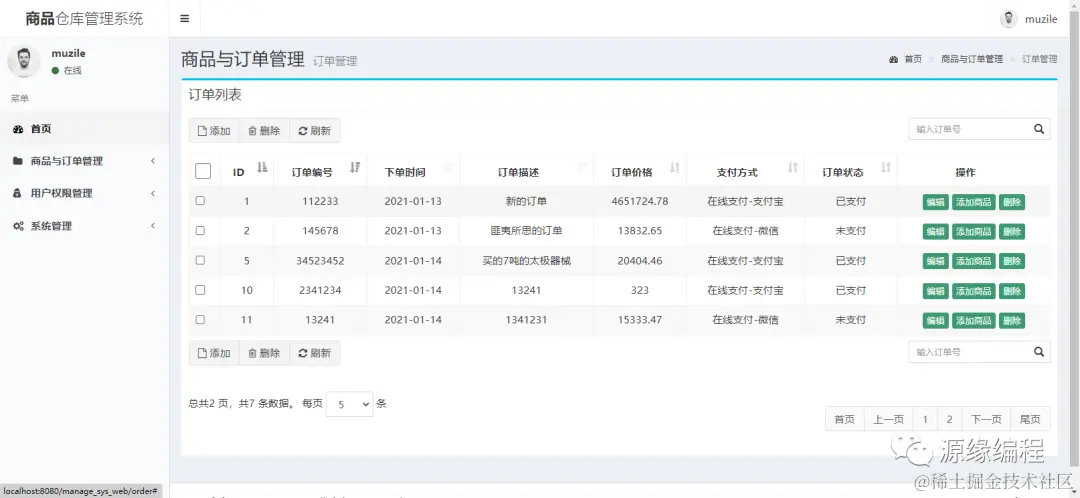Click top 删除 trash toolbar button
Screen dimensions: 1080x498
coord(264,131)
